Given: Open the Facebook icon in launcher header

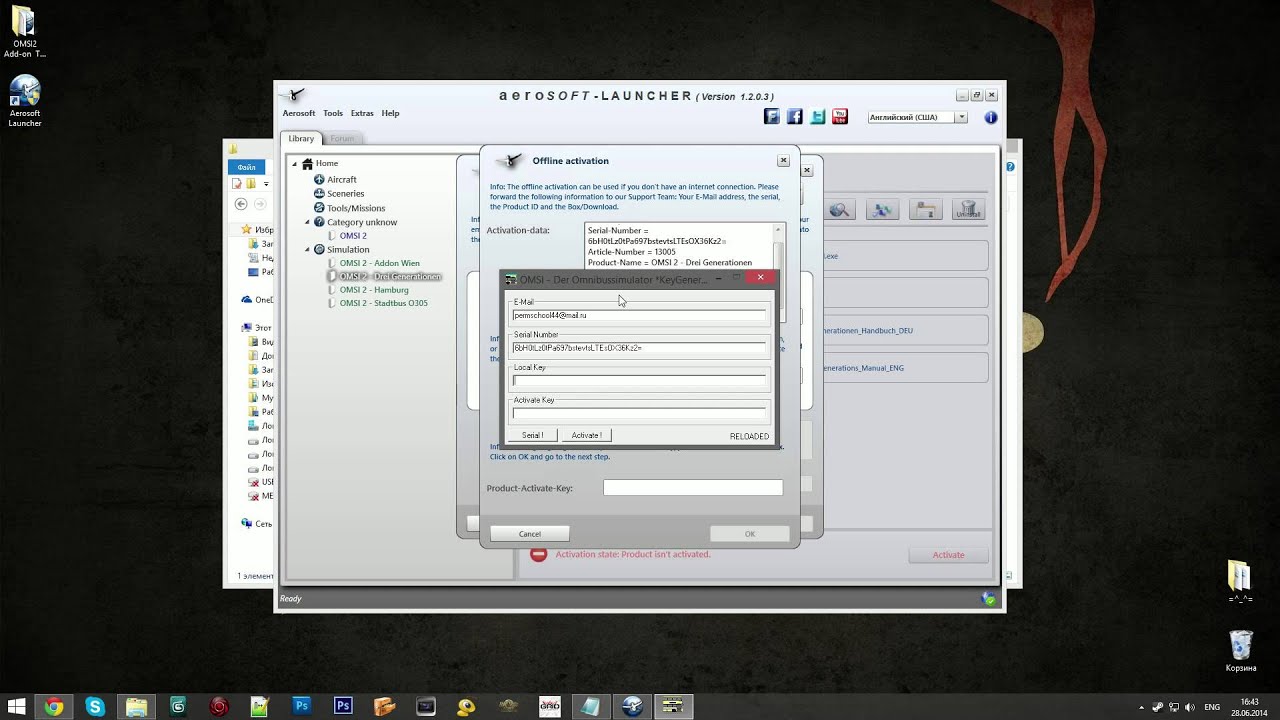Looking at the screenshot, I should coord(795,117).
